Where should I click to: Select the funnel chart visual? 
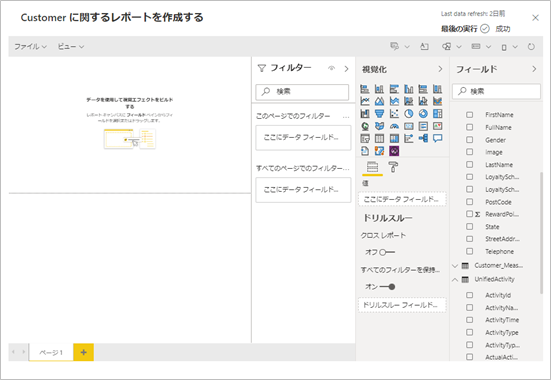pyautogui.click(x=379, y=114)
